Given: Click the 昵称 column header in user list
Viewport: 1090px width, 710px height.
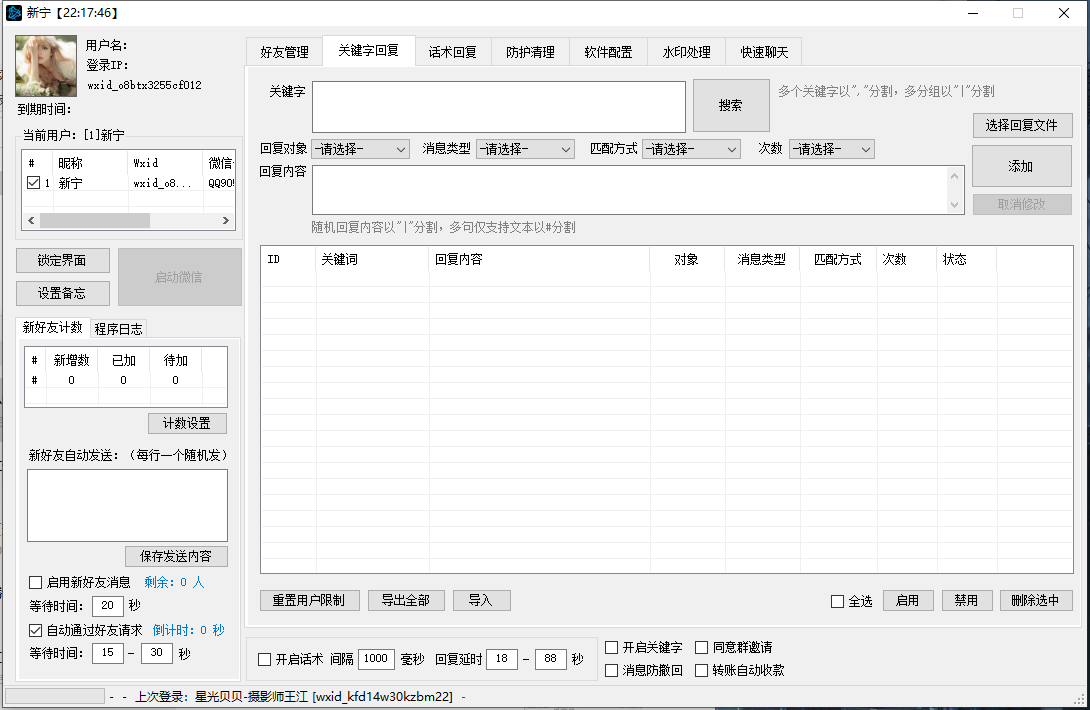Looking at the screenshot, I should 90,163.
